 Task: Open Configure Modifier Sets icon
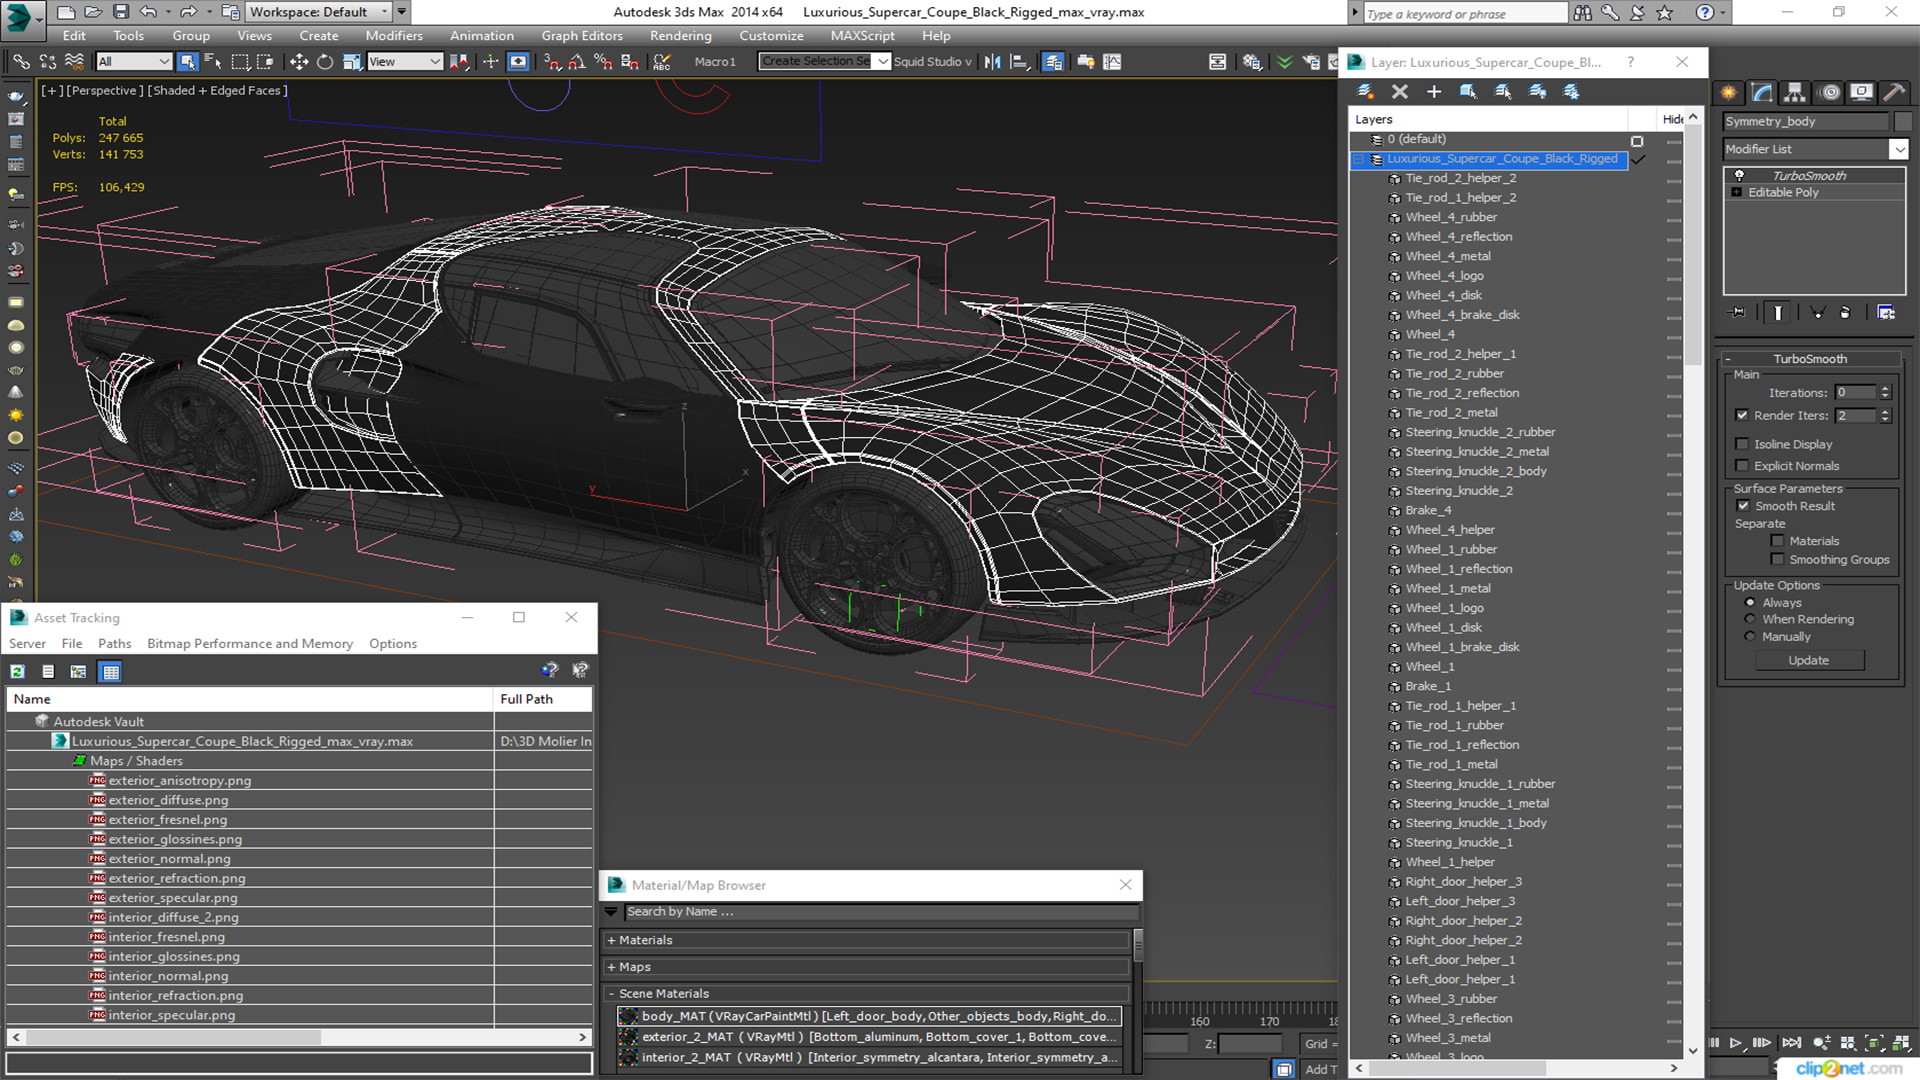[1886, 313]
